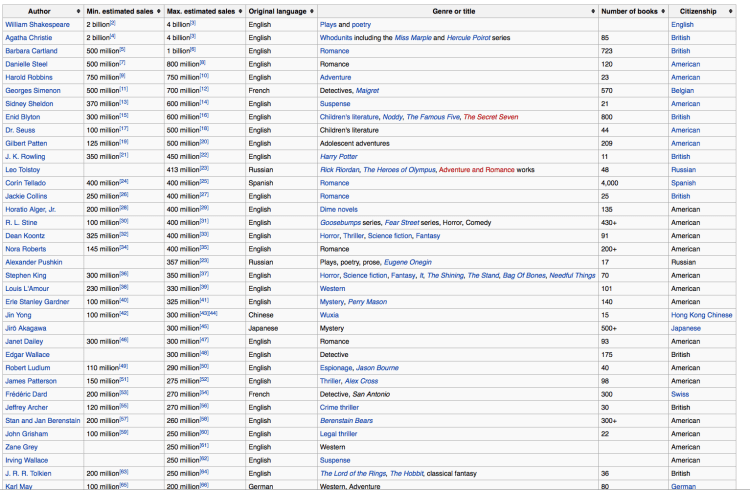Open John Grisham author link

[x=27, y=434]
